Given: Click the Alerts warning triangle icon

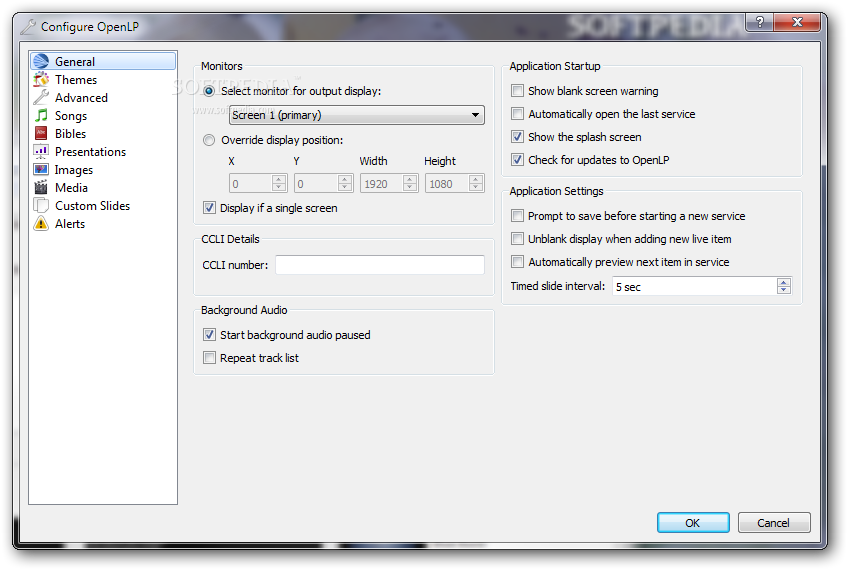Looking at the screenshot, I should coord(41,223).
